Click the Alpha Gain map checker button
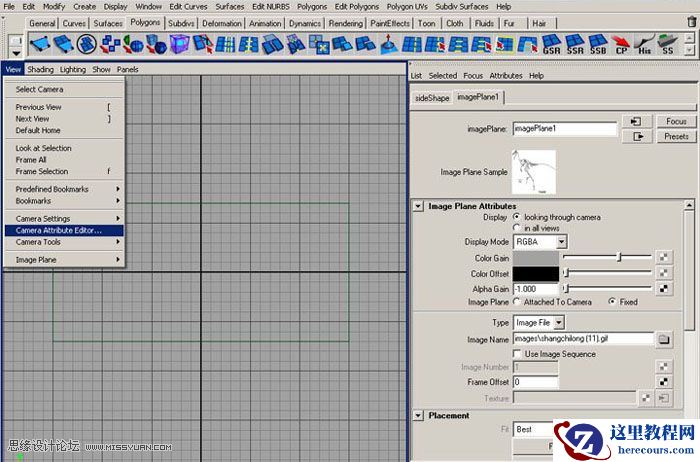Viewport: 700px width, 462px height. (x=664, y=288)
